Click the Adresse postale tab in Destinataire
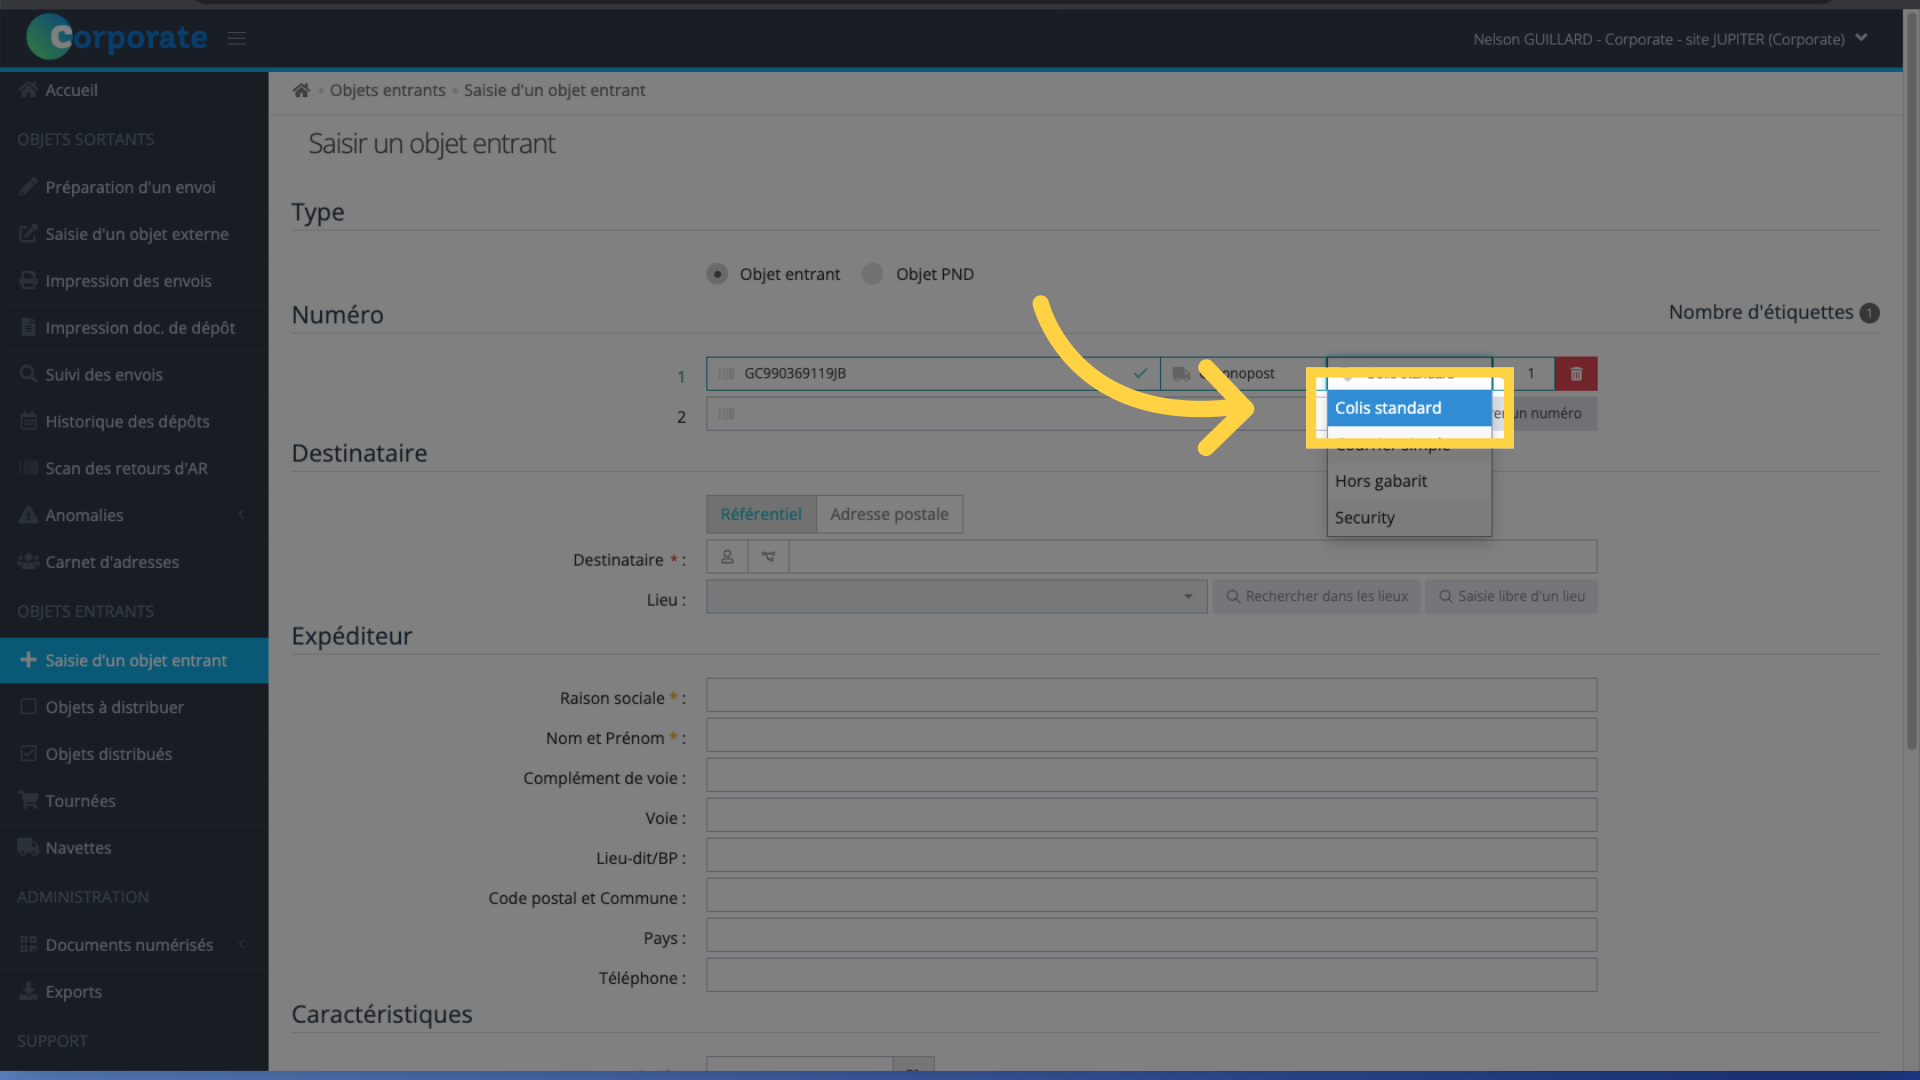This screenshot has width=1920, height=1080. coord(889,513)
